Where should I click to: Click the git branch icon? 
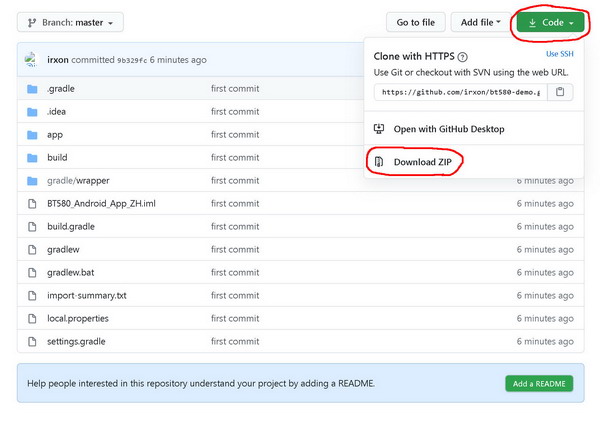tap(32, 23)
